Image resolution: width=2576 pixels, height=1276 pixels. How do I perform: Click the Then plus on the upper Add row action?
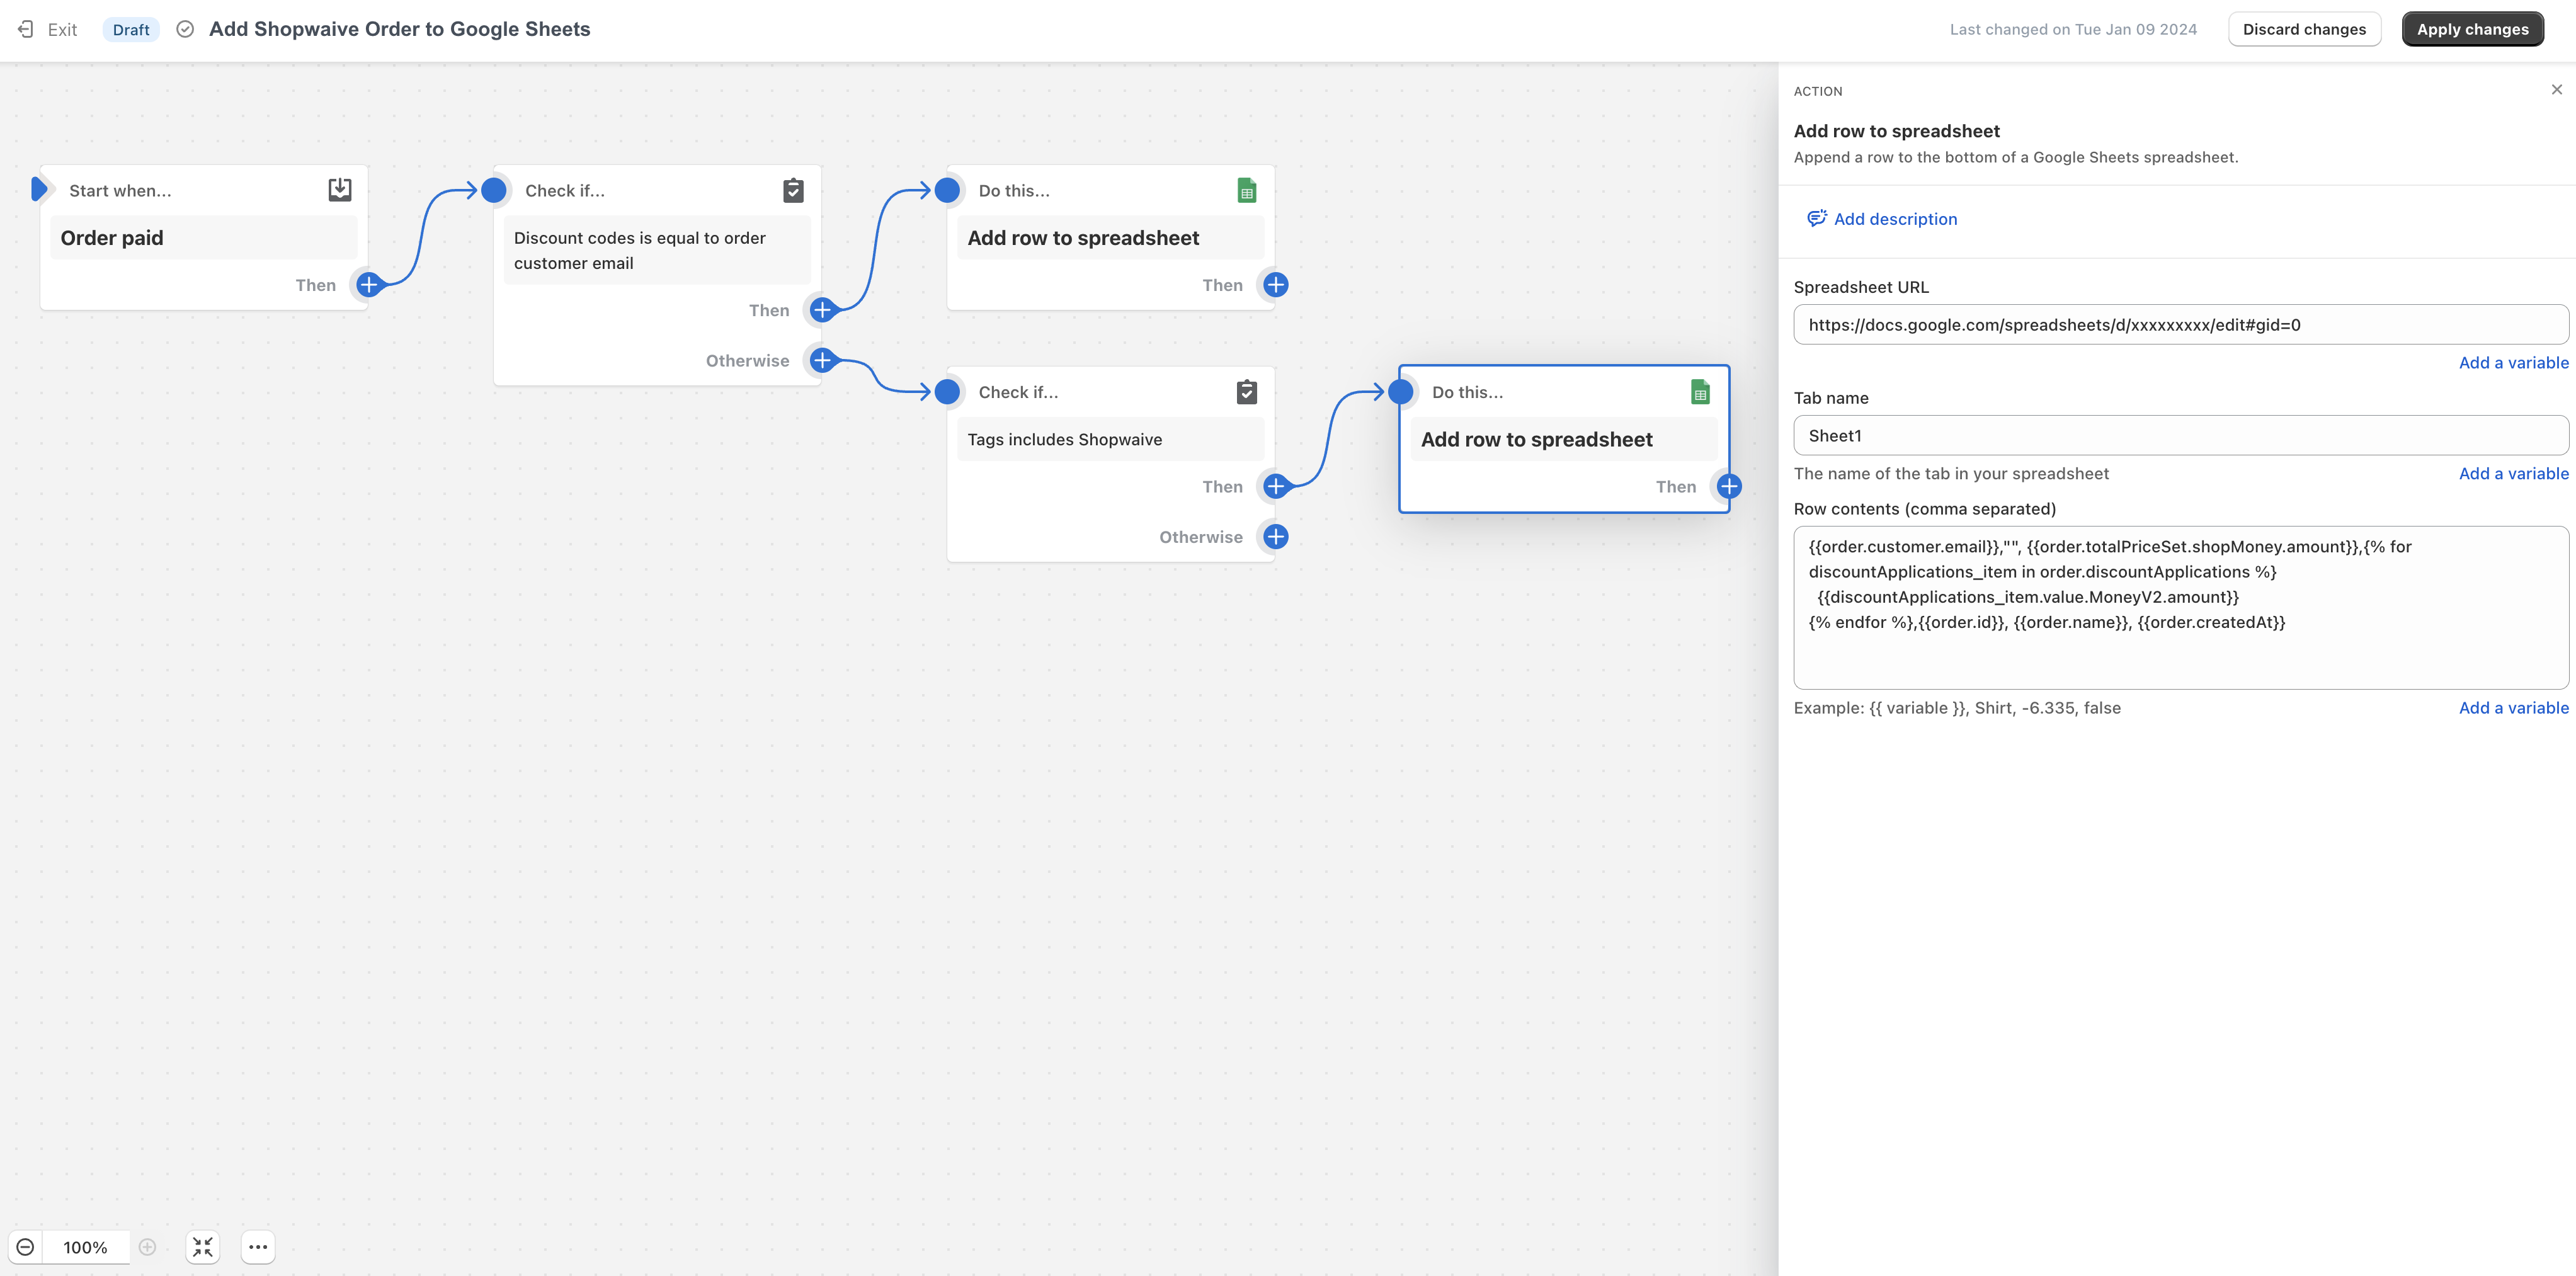coord(1275,285)
